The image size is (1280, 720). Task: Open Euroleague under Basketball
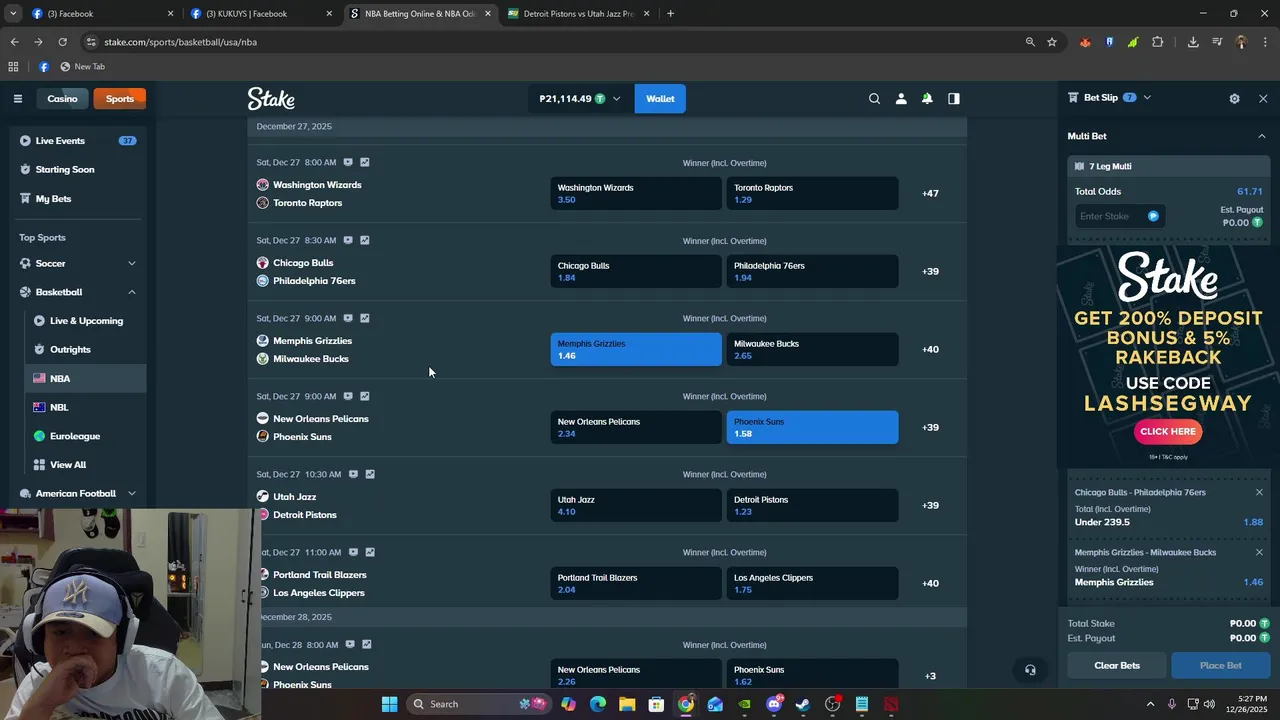[85, 436]
